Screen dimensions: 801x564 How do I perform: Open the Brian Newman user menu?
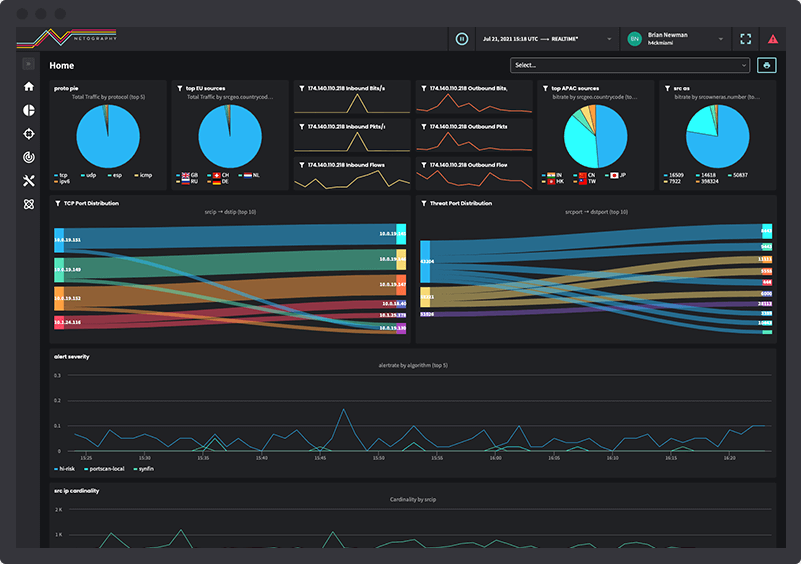[x=675, y=39]
